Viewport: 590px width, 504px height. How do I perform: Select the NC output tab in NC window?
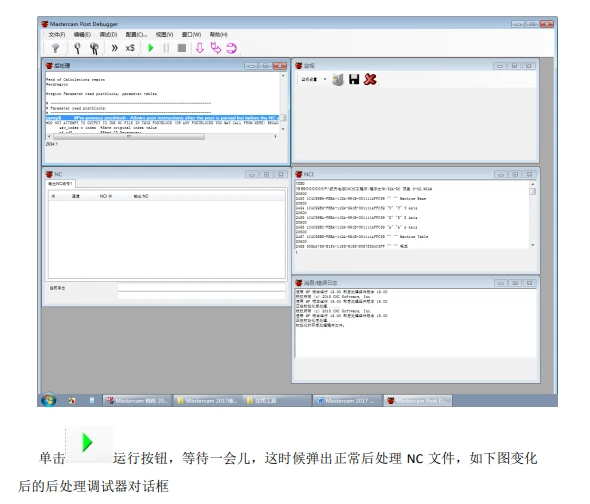[60, 184]
